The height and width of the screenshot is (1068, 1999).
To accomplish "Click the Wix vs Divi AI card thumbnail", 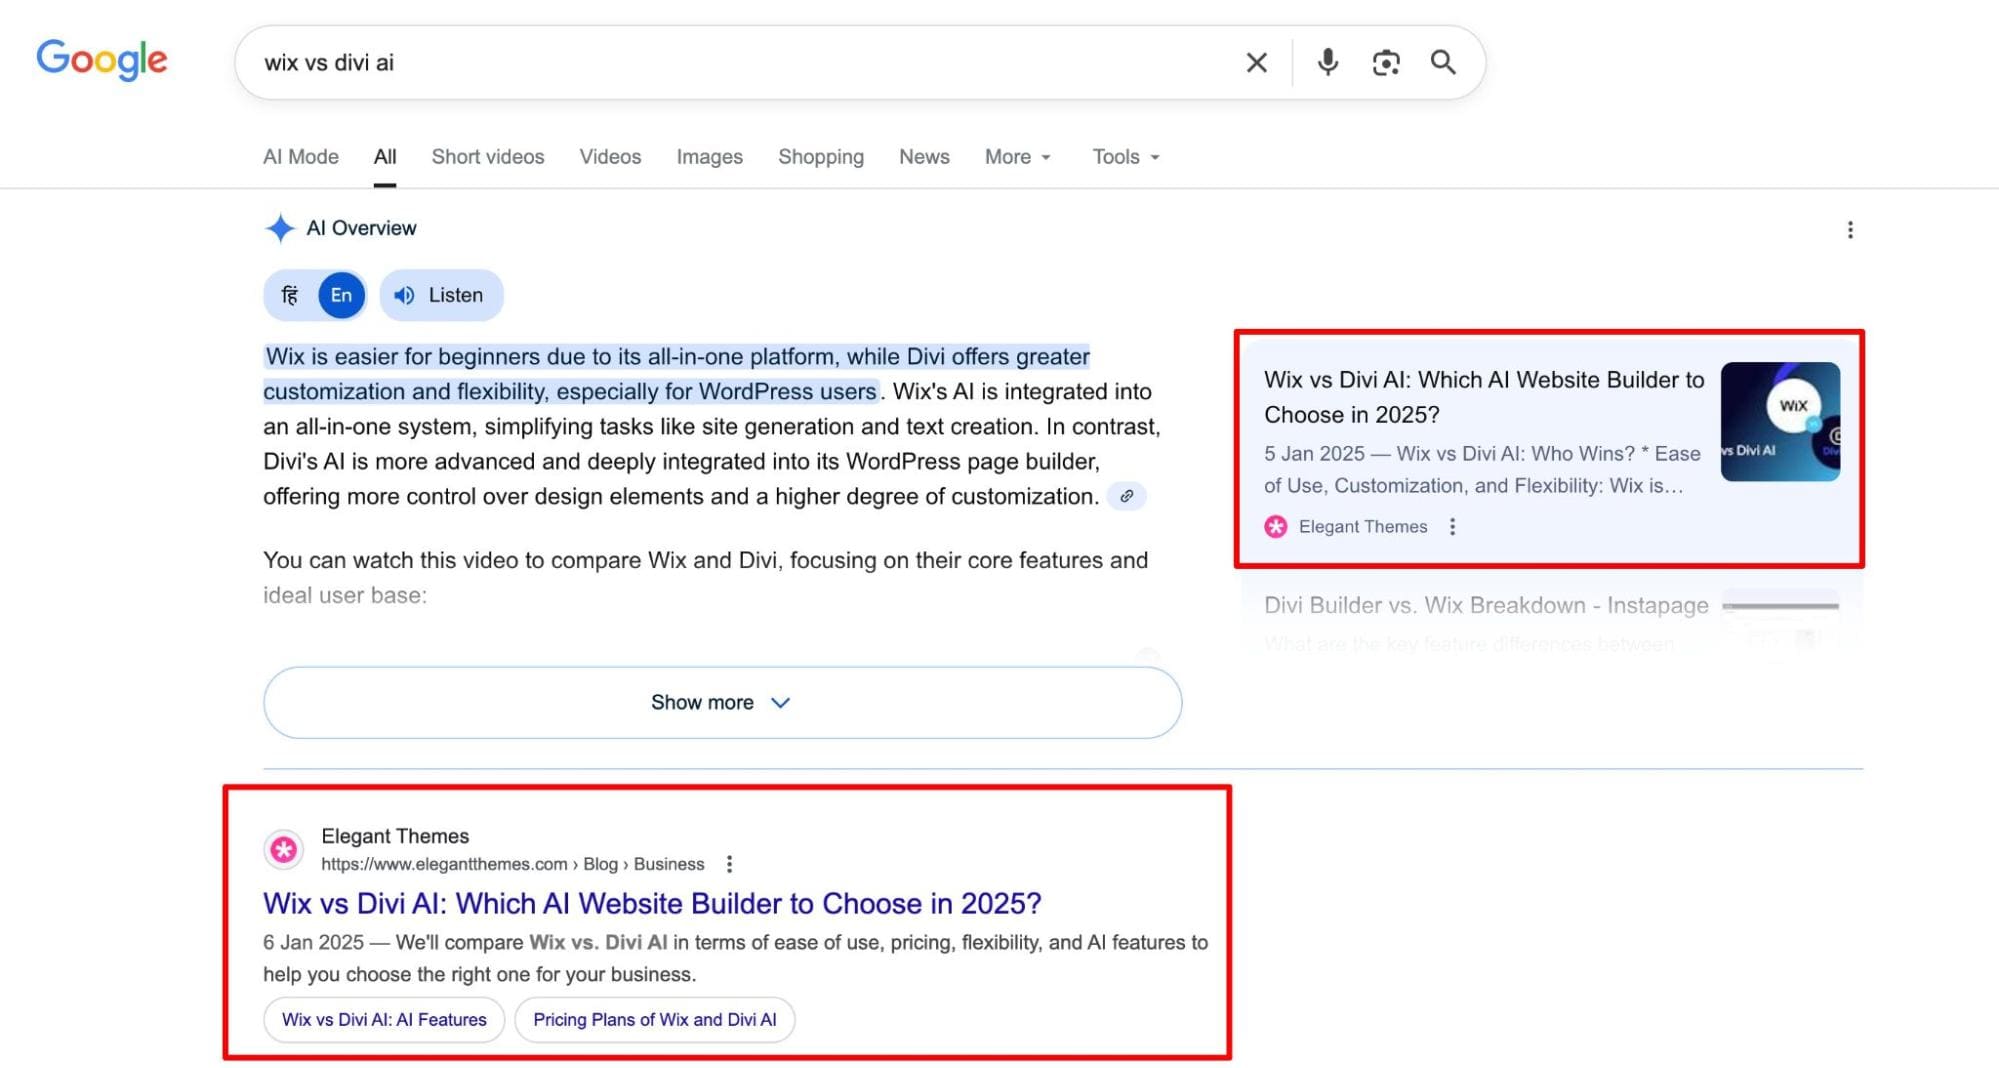I will tap(1780, 422).
